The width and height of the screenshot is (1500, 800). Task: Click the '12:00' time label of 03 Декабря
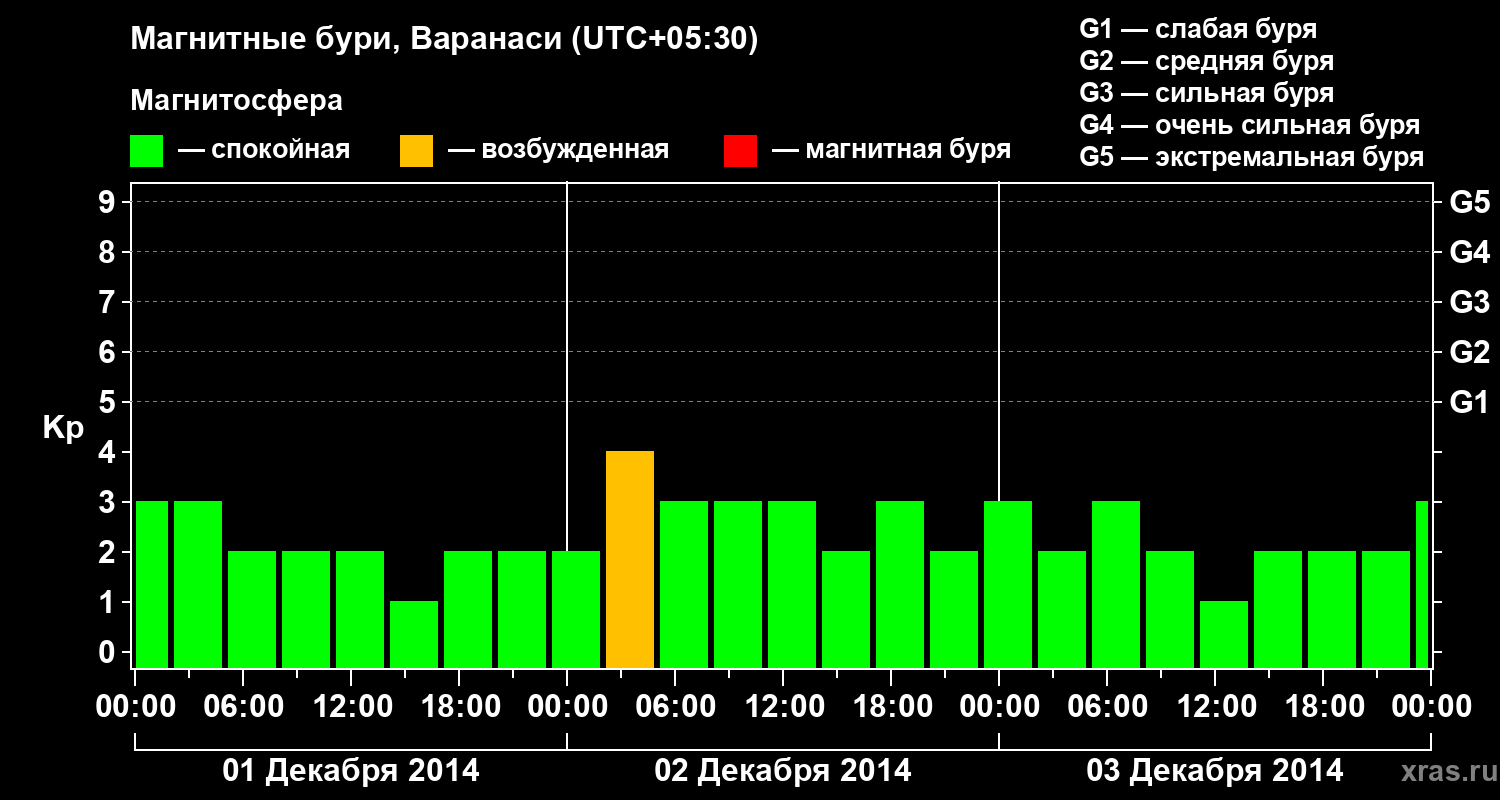(1215, 707)
